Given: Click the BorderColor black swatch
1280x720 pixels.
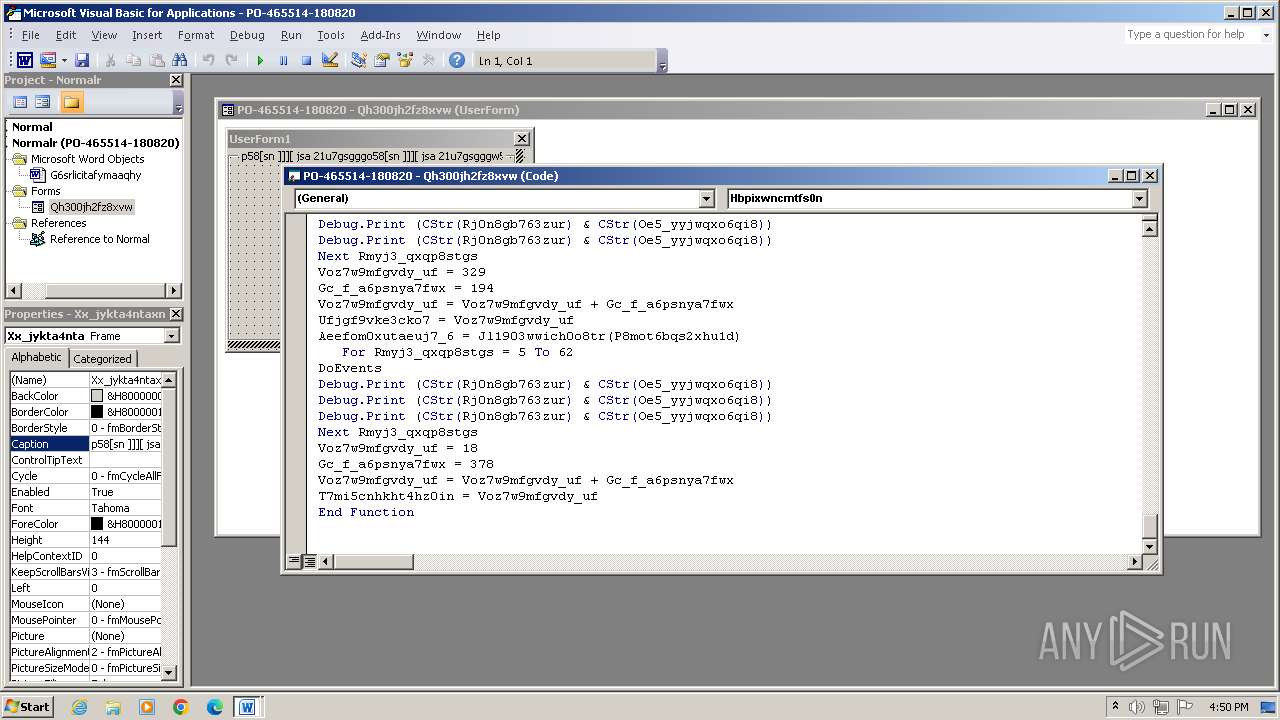Looking at the screenshot, I should [97, 412].
